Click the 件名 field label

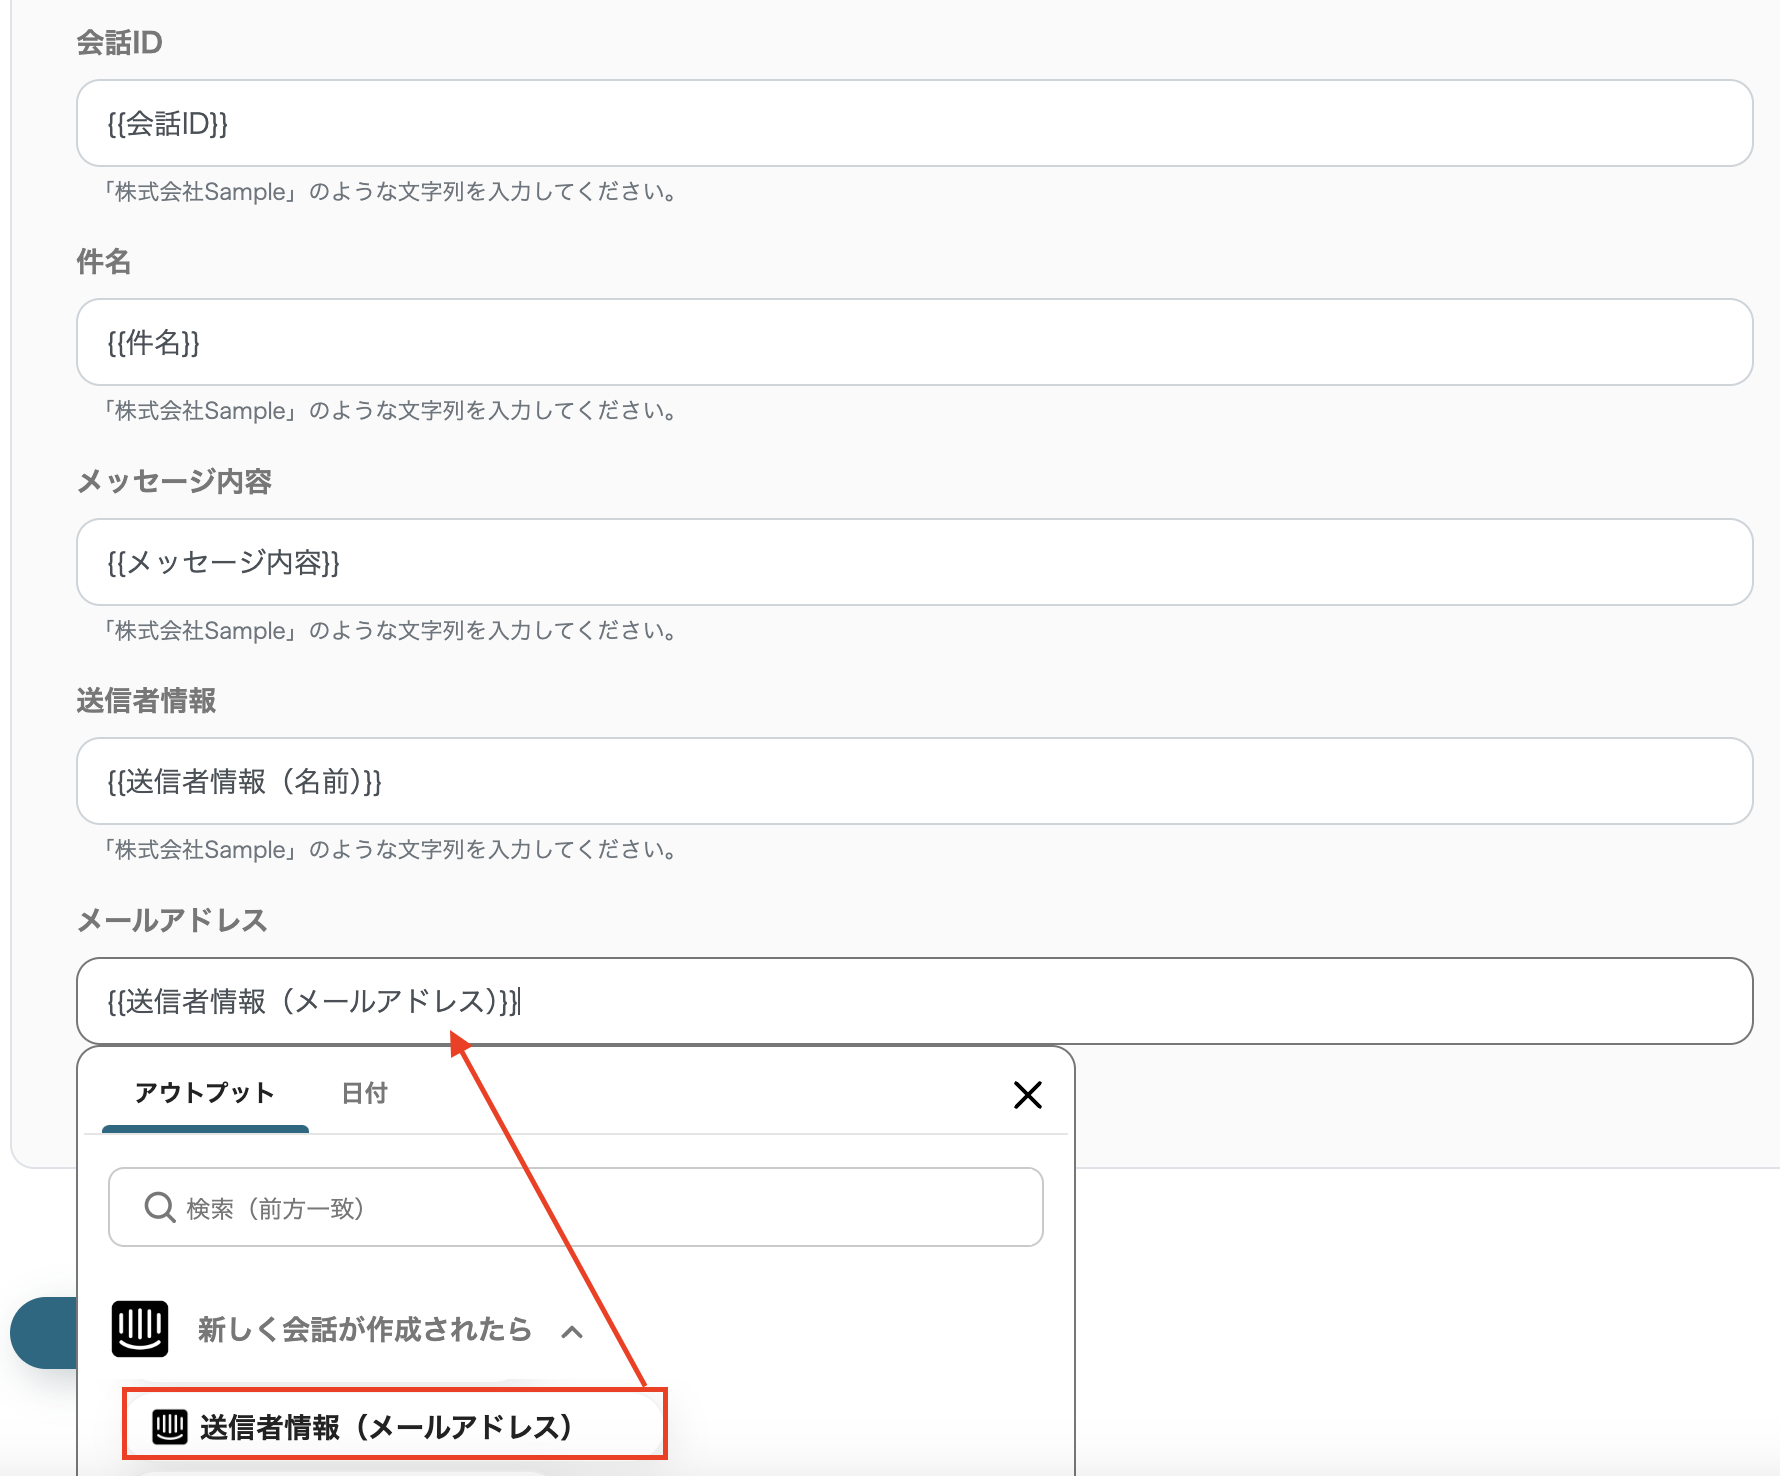point(104,261)
